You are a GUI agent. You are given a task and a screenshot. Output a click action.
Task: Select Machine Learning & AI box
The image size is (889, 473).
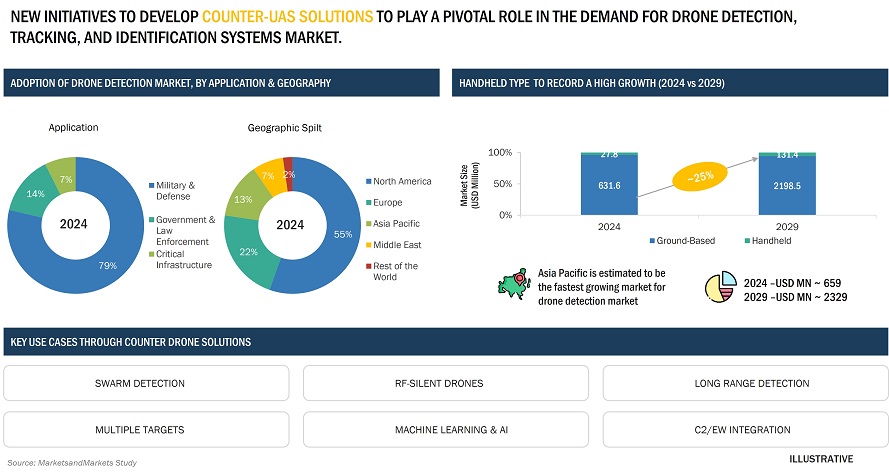[445, 430]
